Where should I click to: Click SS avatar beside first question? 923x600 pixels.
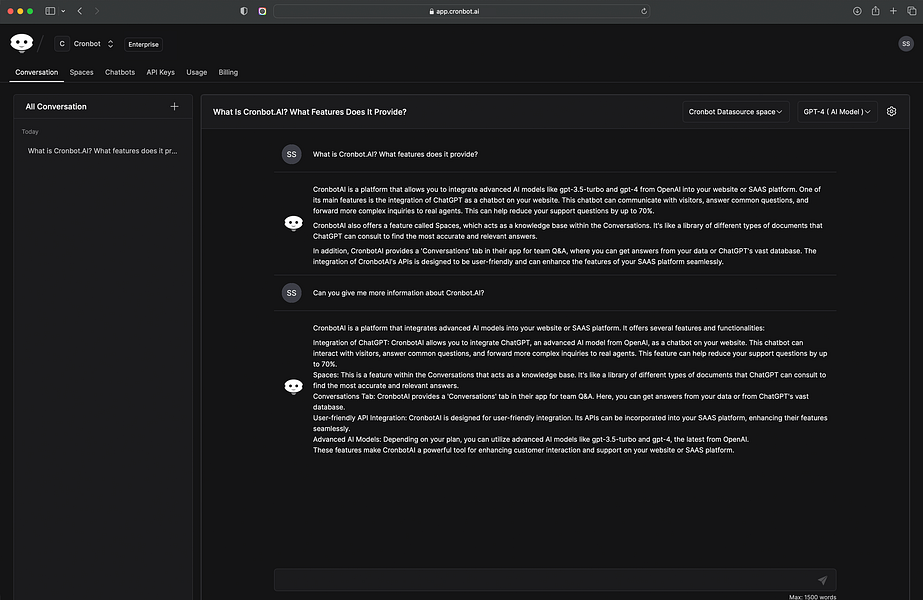tap(291, 154)
